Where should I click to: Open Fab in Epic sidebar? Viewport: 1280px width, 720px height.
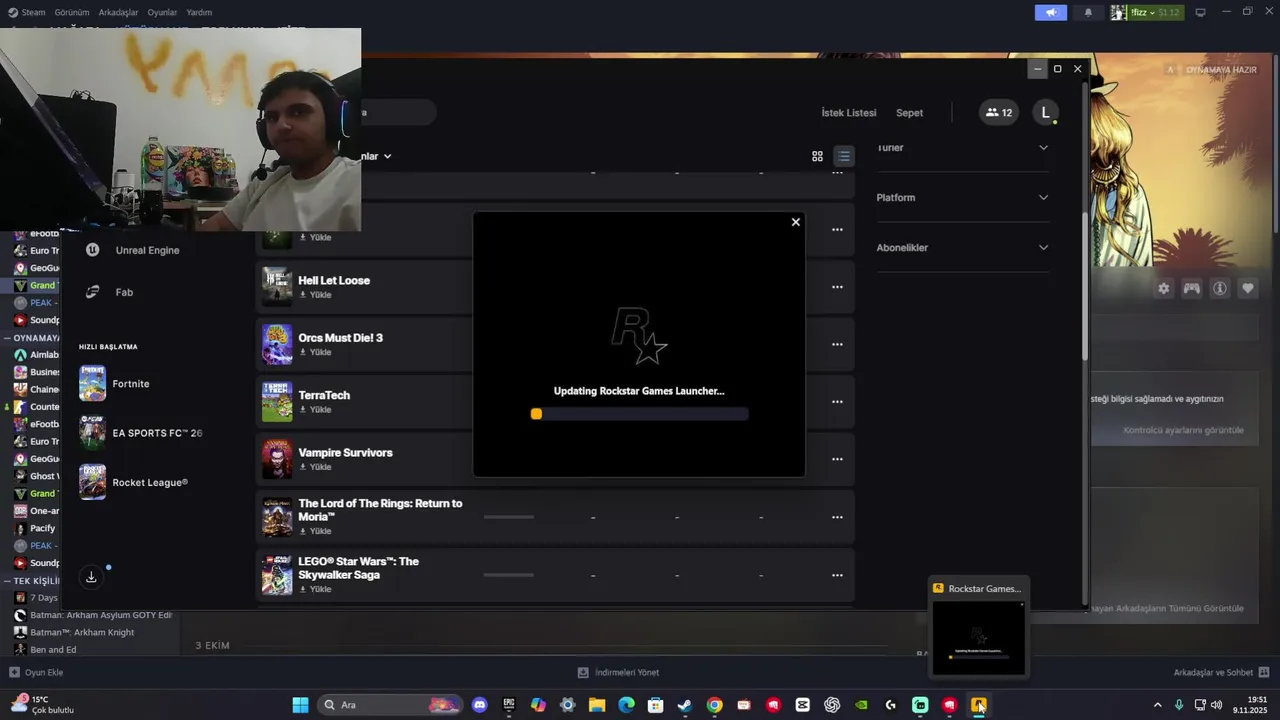point(110,292)
